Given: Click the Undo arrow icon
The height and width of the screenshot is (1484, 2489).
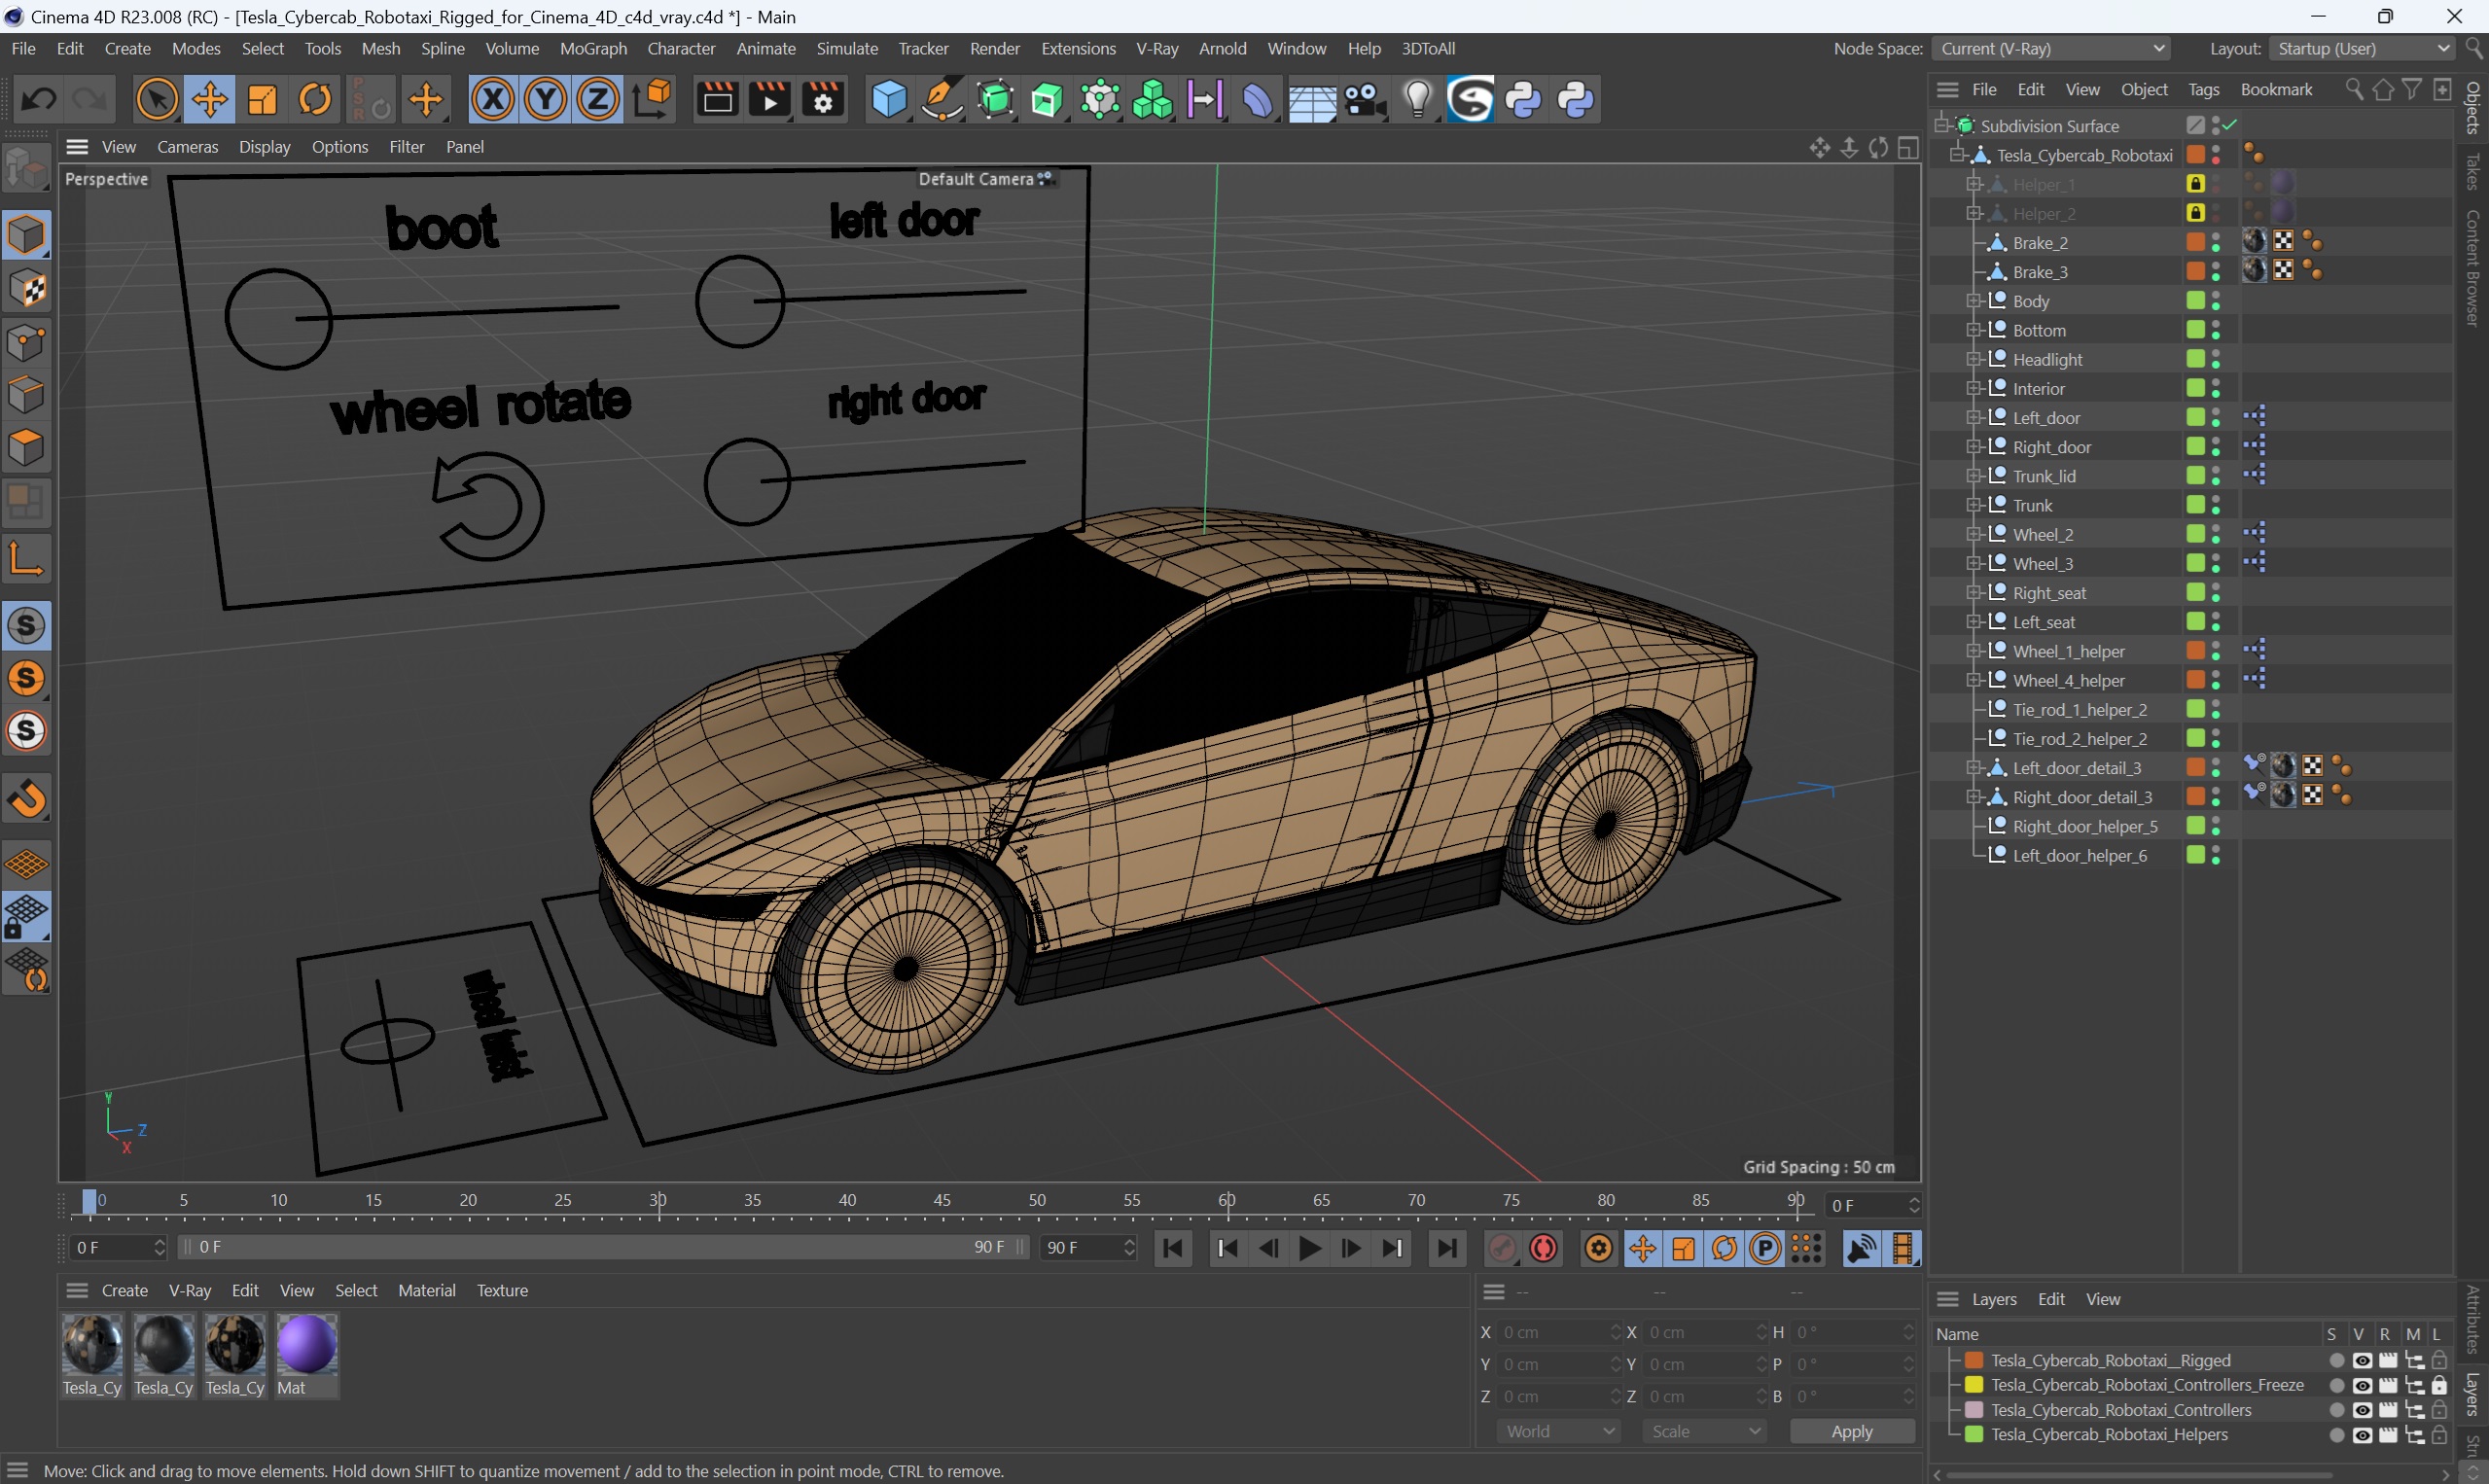Looking at the screenshot, I should 39,99.
